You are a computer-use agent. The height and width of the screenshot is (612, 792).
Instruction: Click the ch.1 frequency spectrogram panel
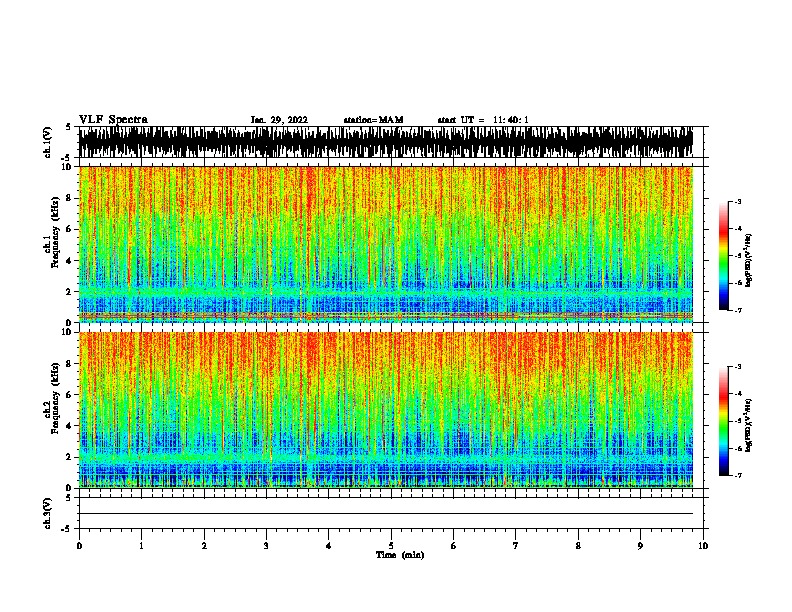386,244
